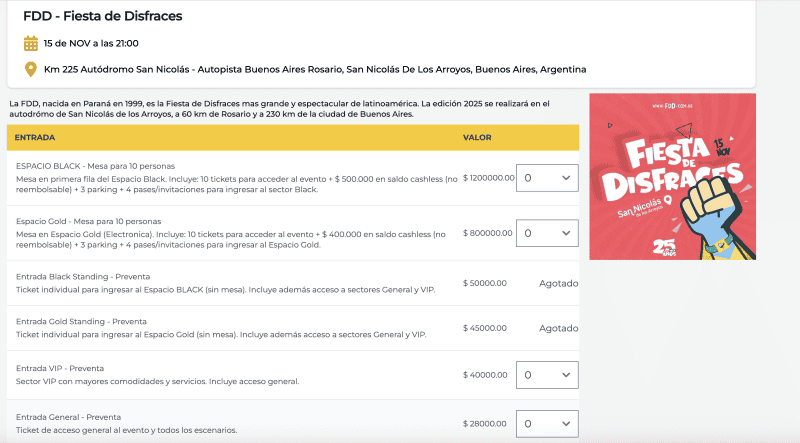Open the Espacio Gold table quantity dropdown
Viewport: 800px width, 443px height.
pos(547,233)
